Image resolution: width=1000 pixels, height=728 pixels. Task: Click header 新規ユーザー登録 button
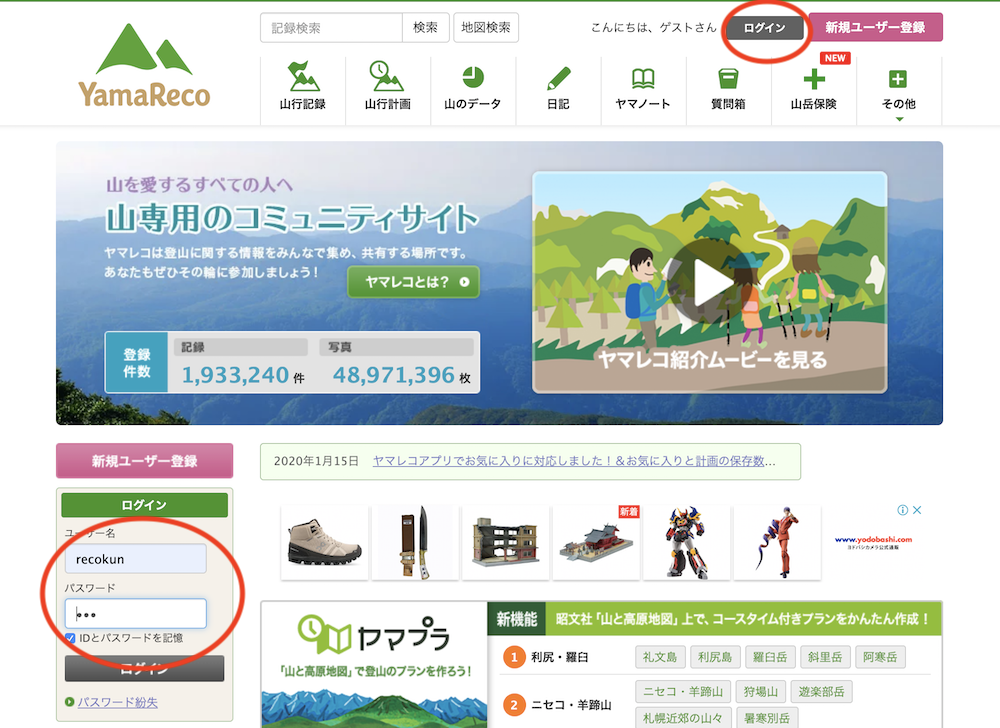click(875, 27)
